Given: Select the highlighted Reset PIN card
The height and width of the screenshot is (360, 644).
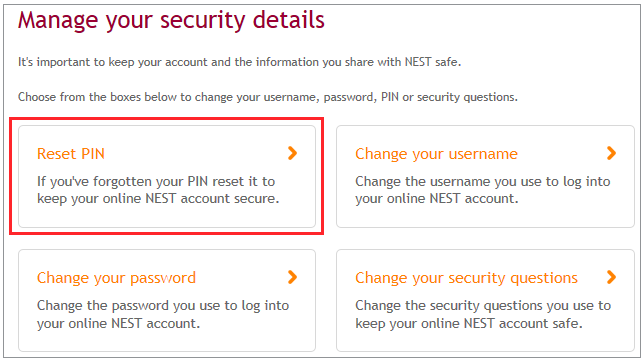Looking at the screenshot, I should [x=167, y=176].
